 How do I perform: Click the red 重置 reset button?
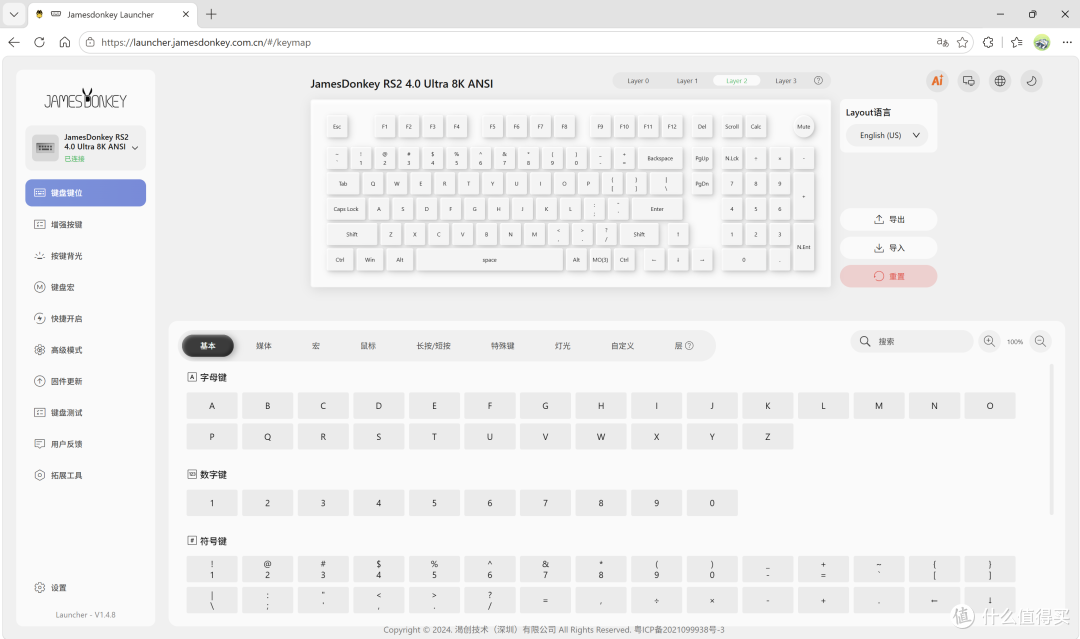pos(889,276)
